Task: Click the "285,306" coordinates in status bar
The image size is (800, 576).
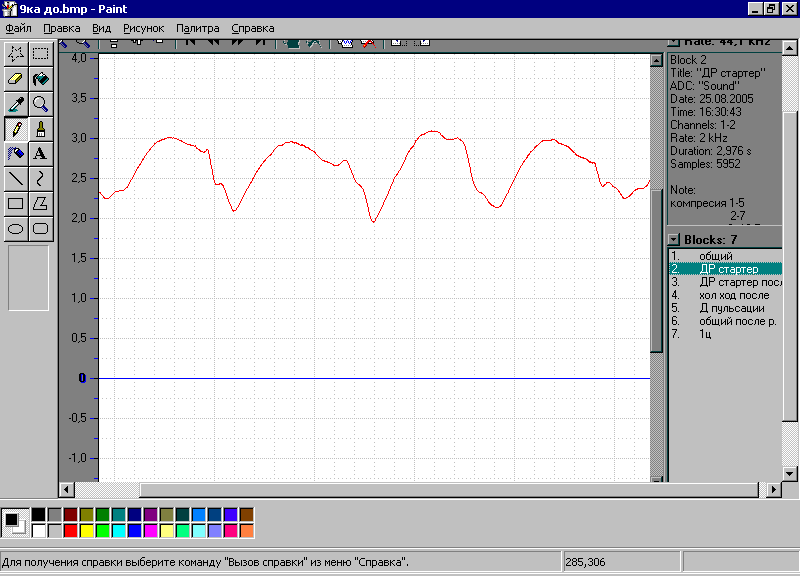Action: tap(585, 562)
